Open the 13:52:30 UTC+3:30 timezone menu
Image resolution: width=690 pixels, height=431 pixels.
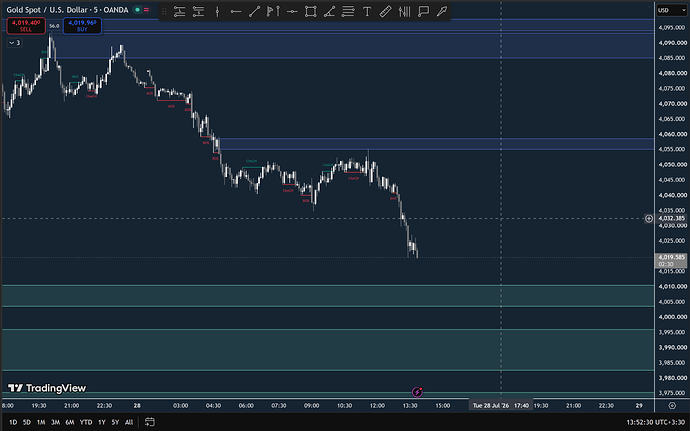coord(655,422)
